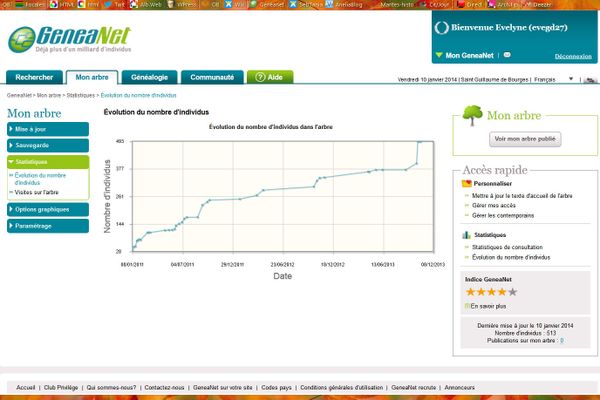600x400 pixels.
Task: Open Évolution du nombre d'individus in Accès rapide
Action: (511, 257)
